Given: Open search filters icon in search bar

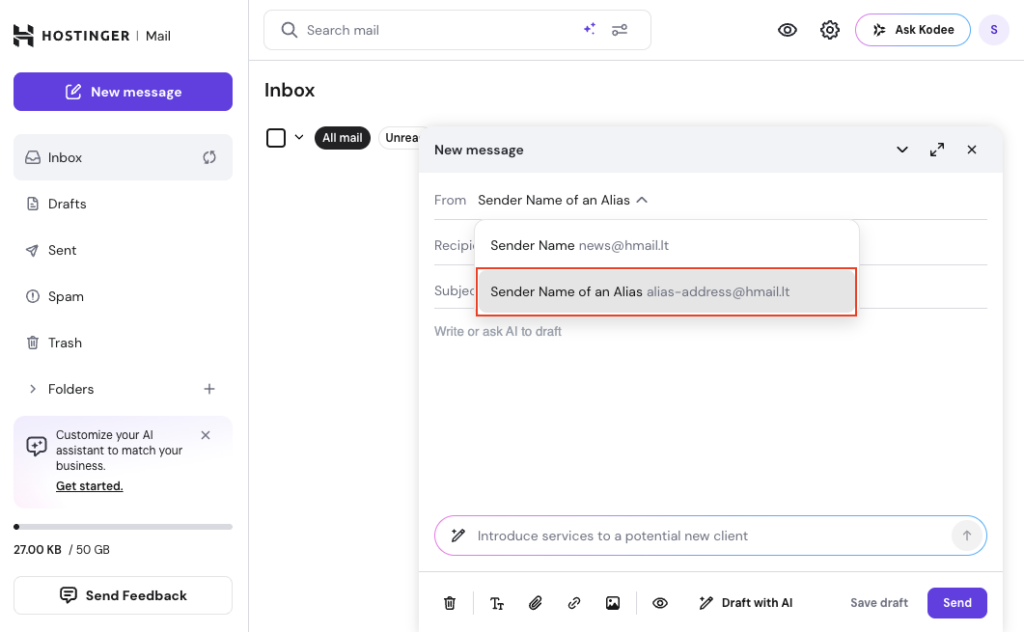Looking at the screenshot, I should point(620,30).
